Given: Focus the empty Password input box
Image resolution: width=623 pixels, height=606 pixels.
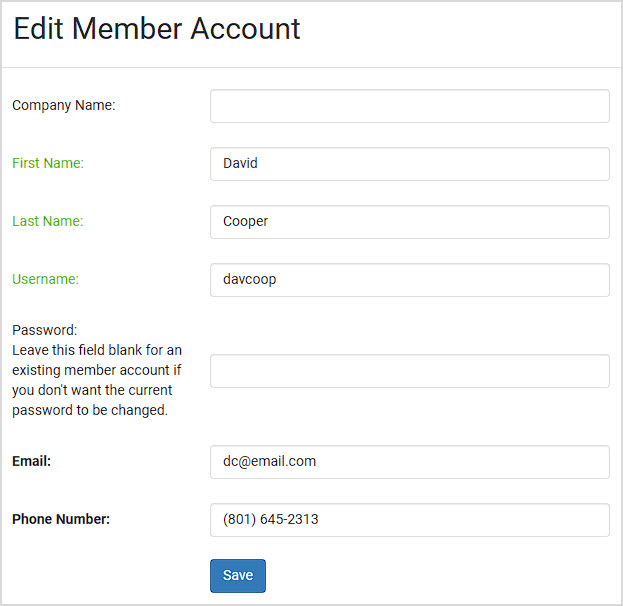Looking at the screenshot, I should pos(410,371).
